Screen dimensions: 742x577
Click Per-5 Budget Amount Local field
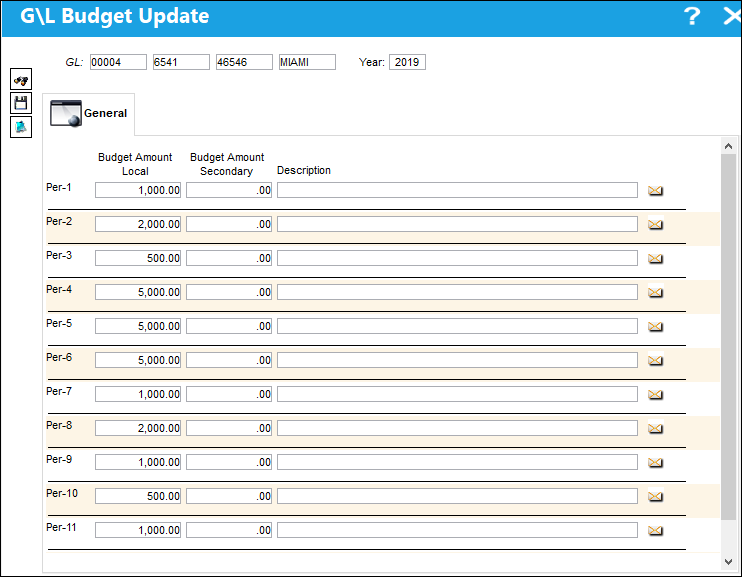tap(138, 327)
